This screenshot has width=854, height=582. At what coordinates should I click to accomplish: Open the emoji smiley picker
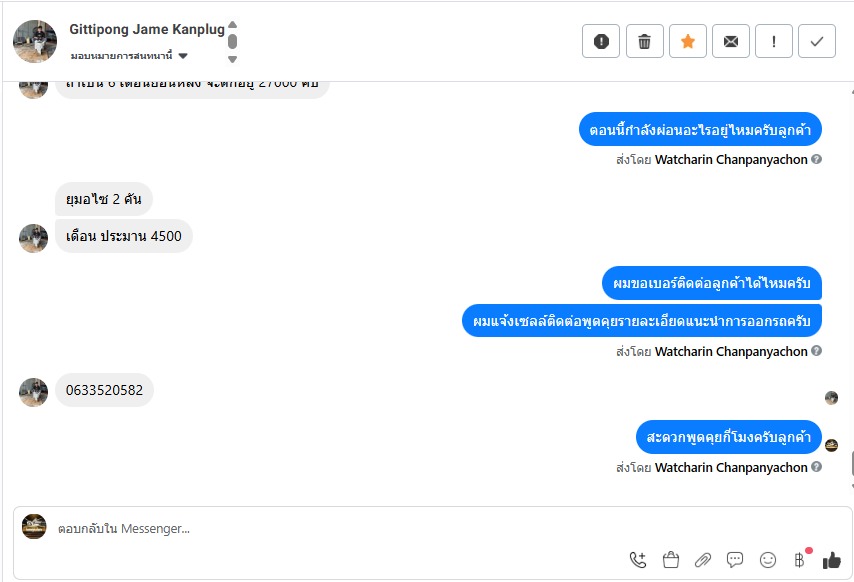tap(767, 560)
